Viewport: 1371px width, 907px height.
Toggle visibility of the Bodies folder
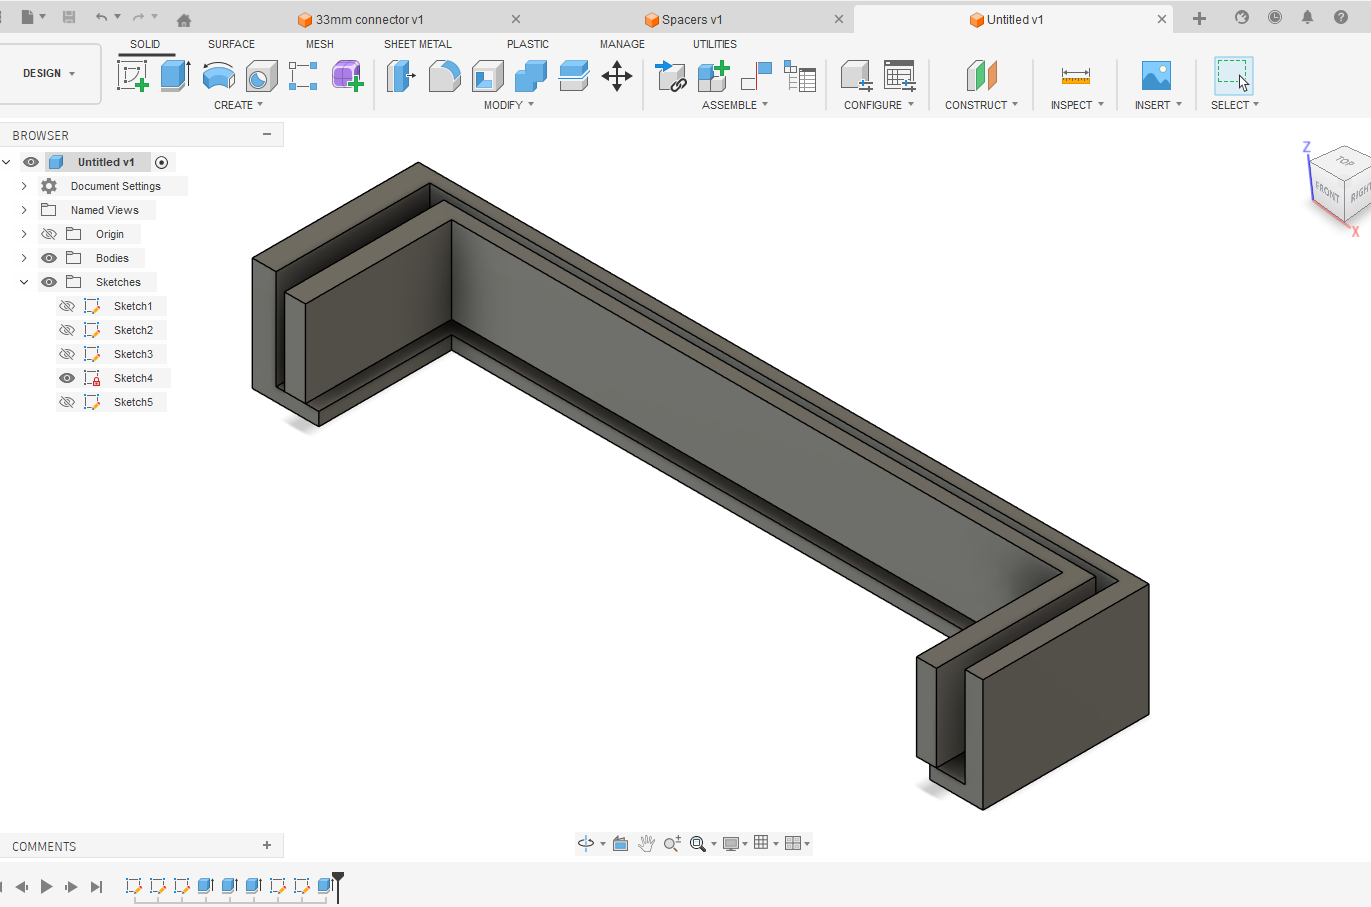[x=49, y=258]
